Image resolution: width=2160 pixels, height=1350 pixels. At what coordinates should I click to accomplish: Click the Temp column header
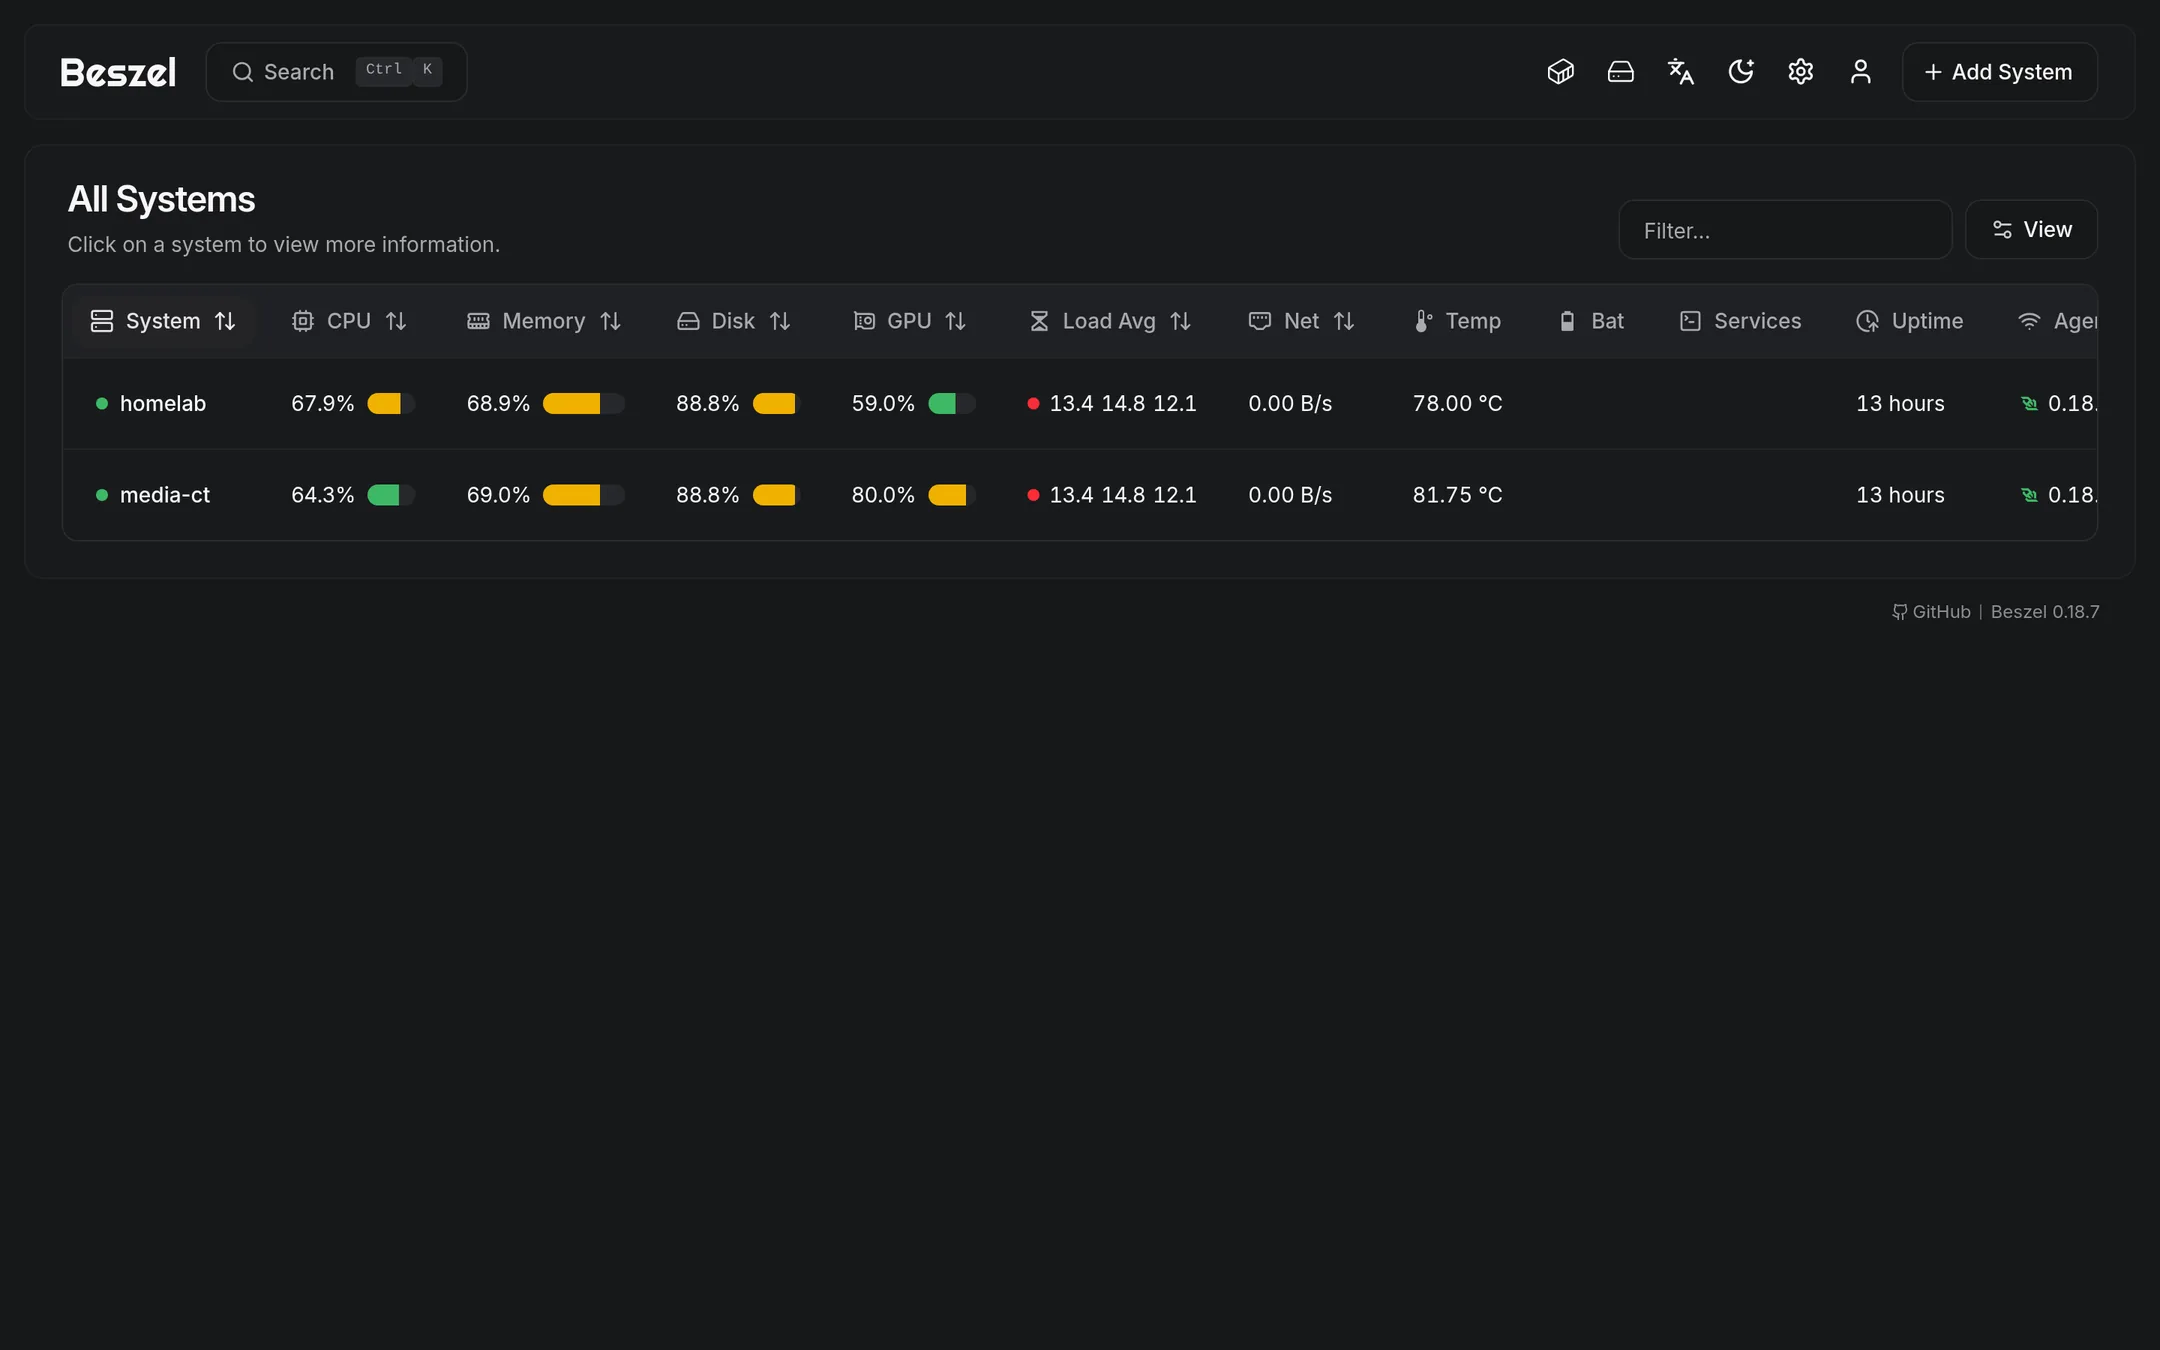click(1457, 321)
